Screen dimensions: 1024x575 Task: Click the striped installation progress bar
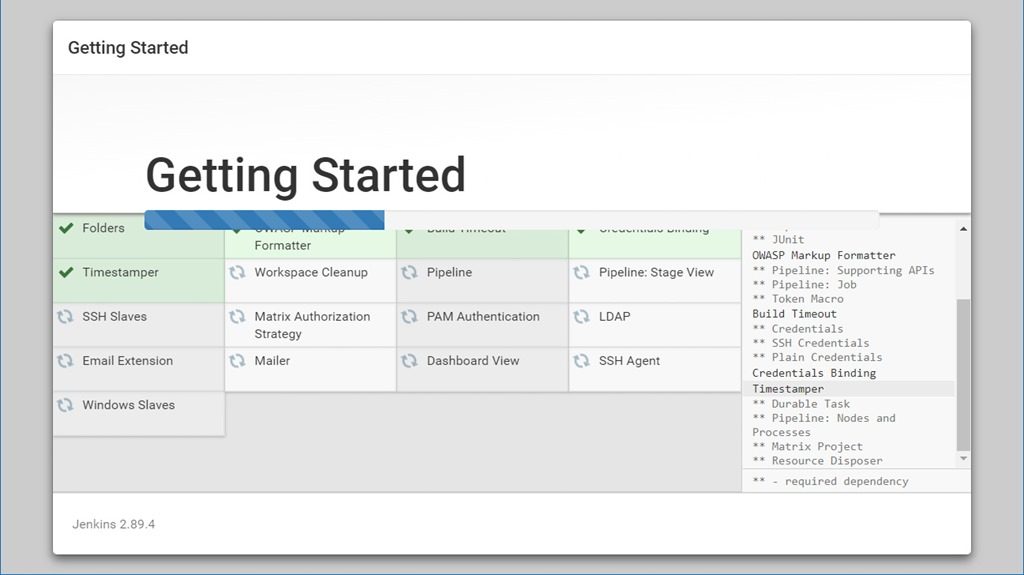[x=265, y=220]
